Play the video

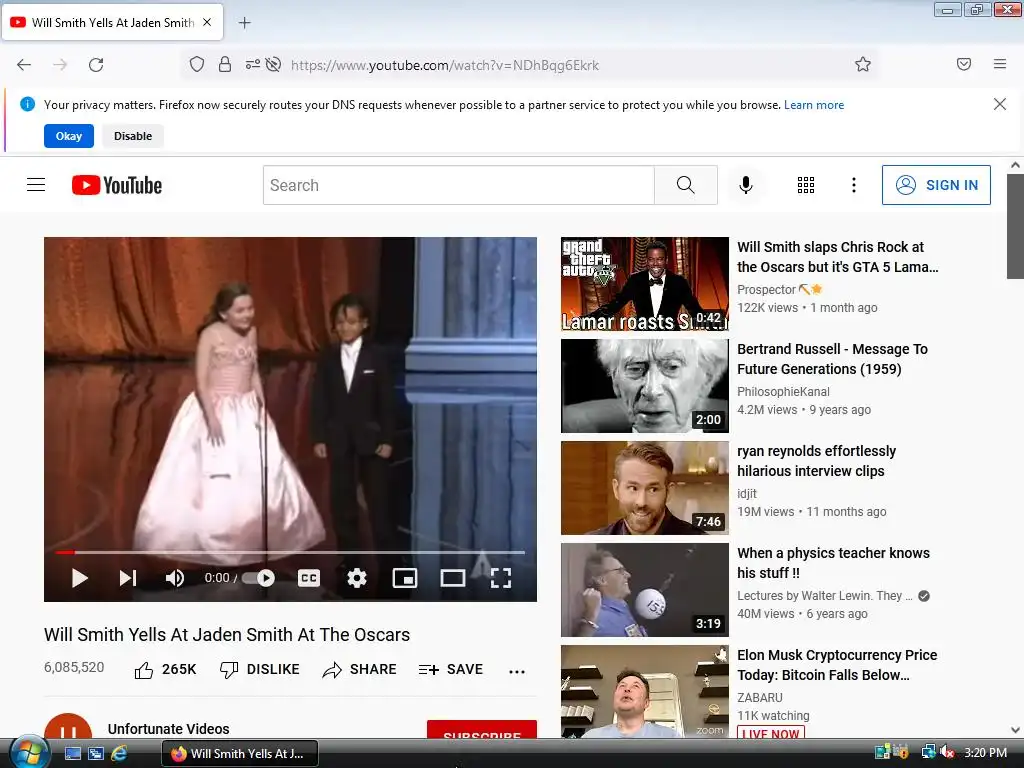pyautogui.click(x=80, y=578)
